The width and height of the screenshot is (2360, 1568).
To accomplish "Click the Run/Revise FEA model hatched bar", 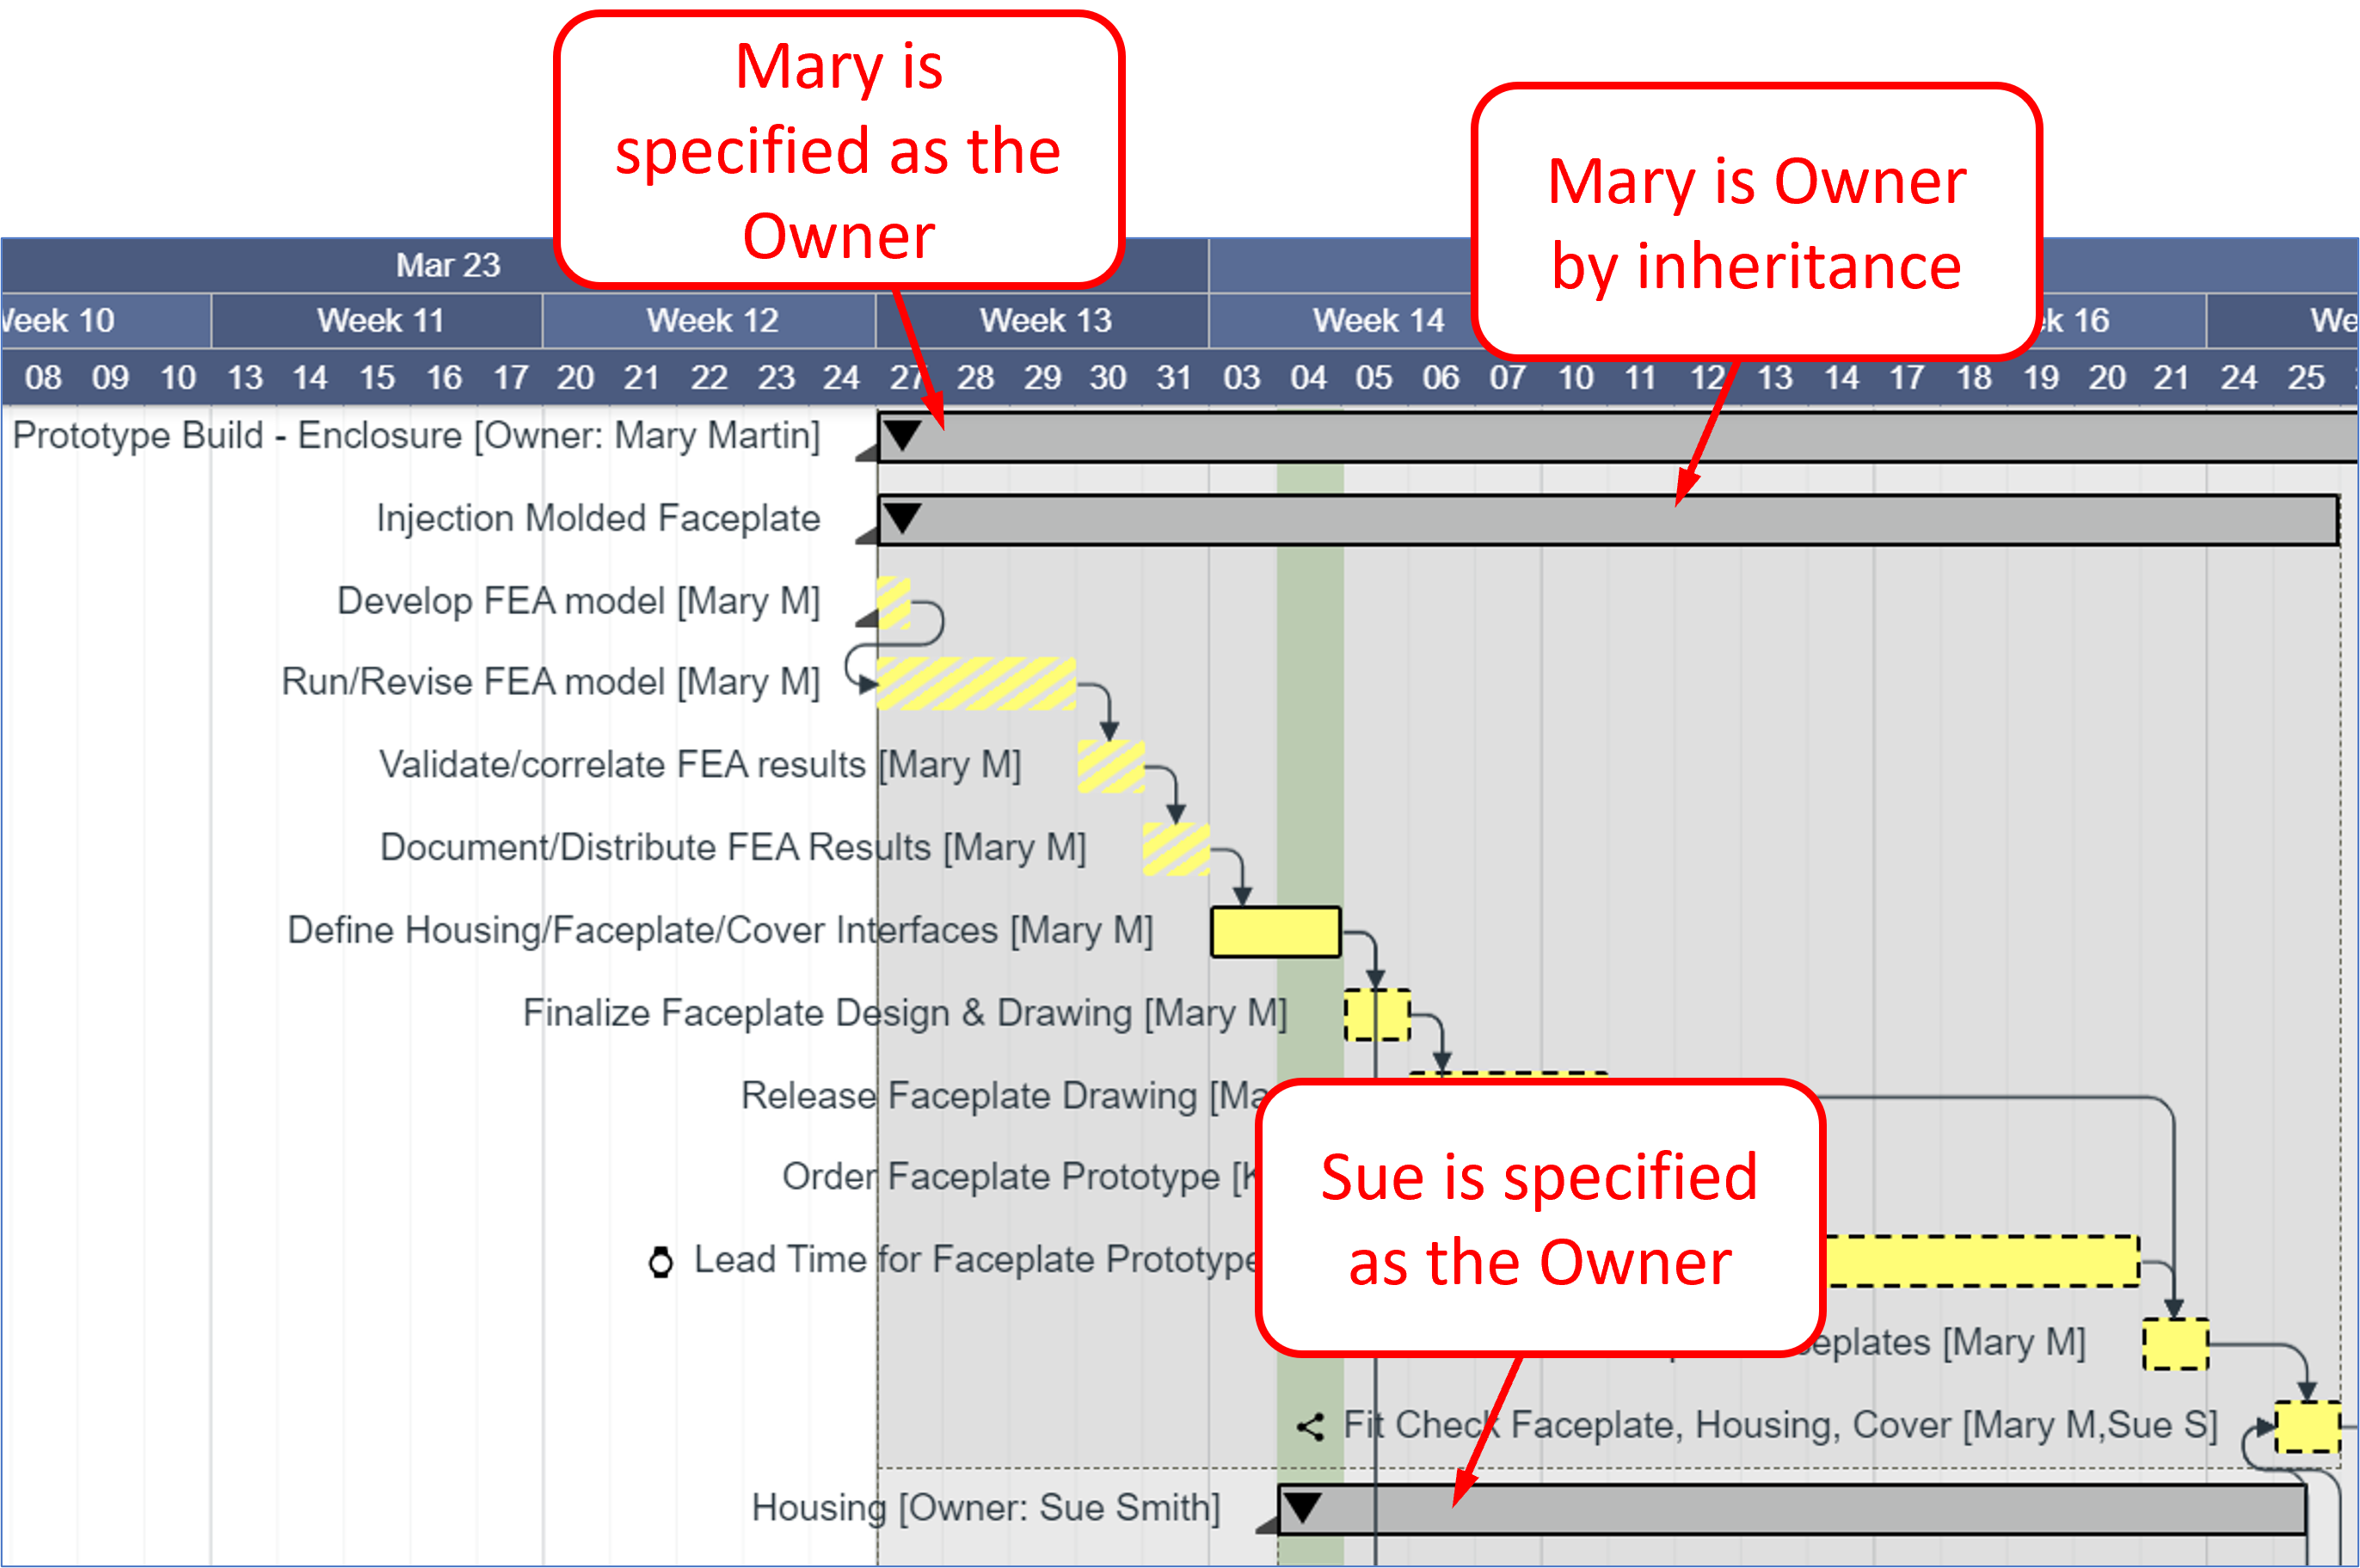I will click(x=975, y=683).
